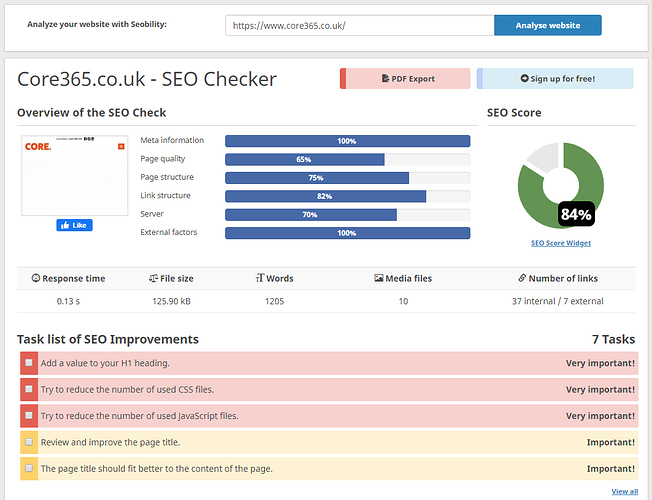Export the report via PDF Export
652x500 pixels.
pos(407,79)
